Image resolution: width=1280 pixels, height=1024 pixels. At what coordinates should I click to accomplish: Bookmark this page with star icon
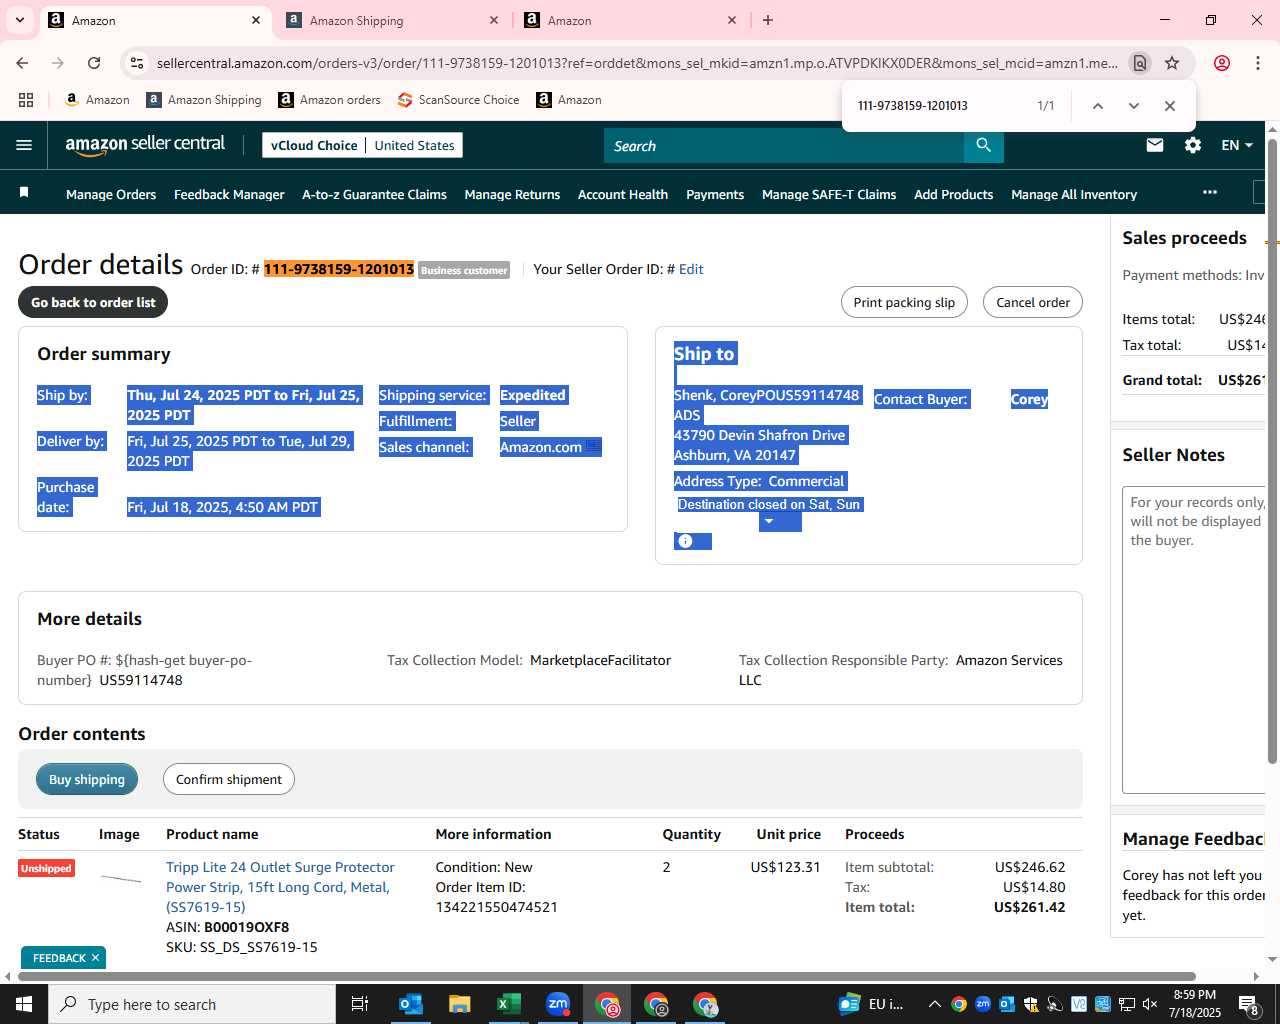1172,63
